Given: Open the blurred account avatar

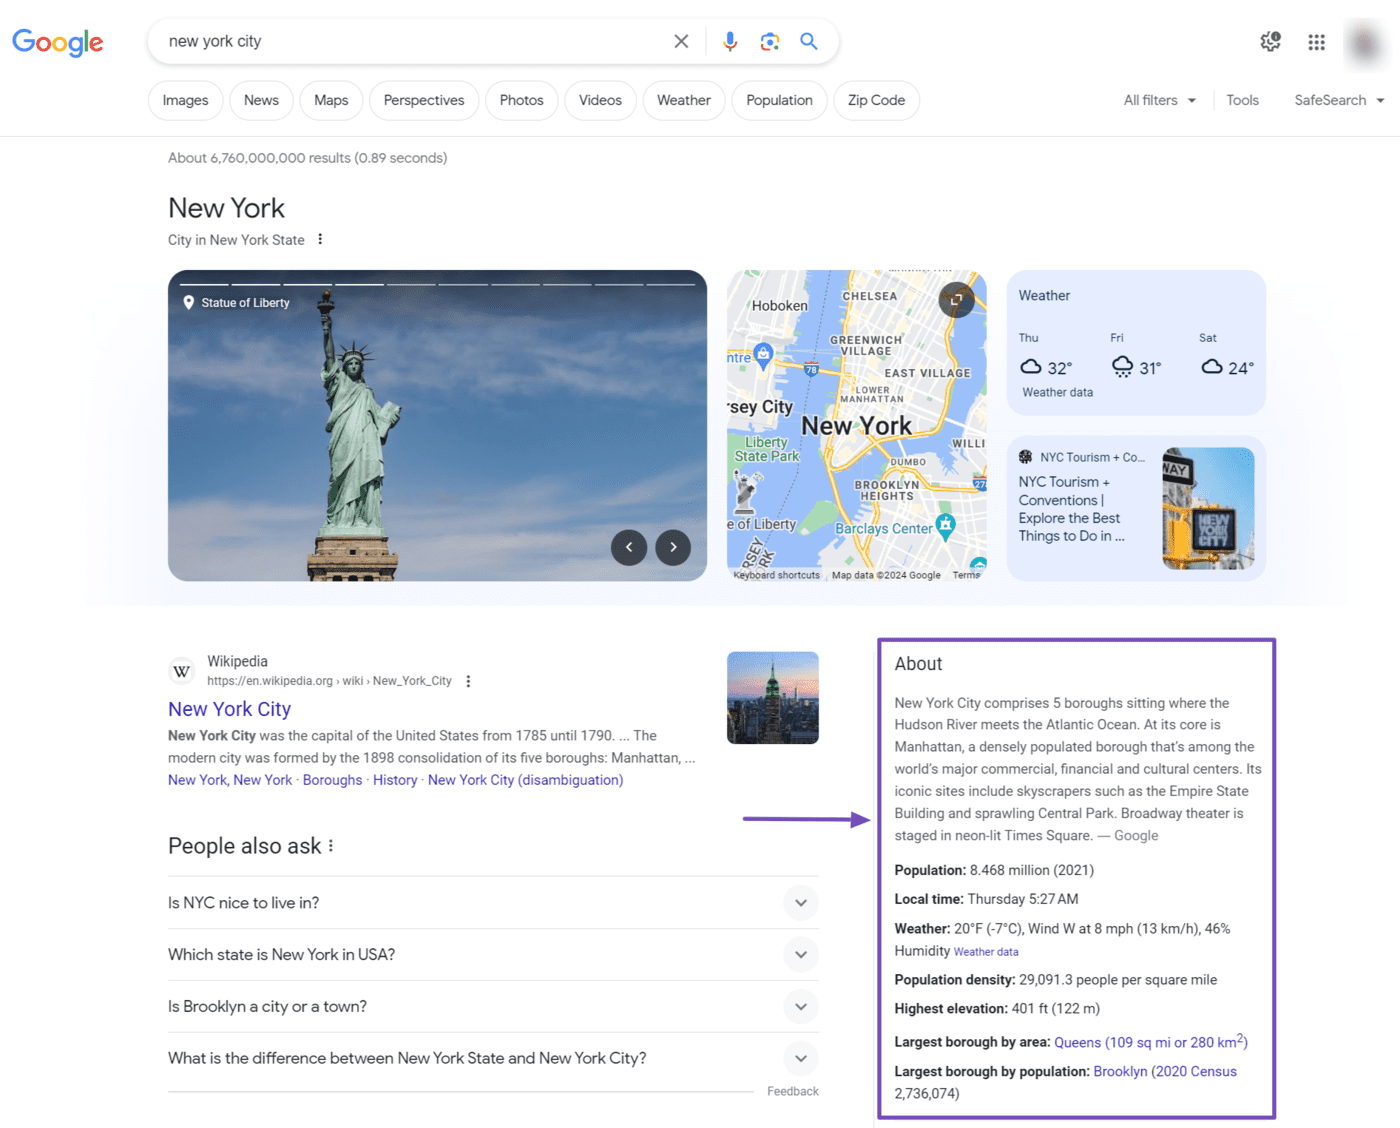Looking at the screenshot, I should (x=1364, y=43).
